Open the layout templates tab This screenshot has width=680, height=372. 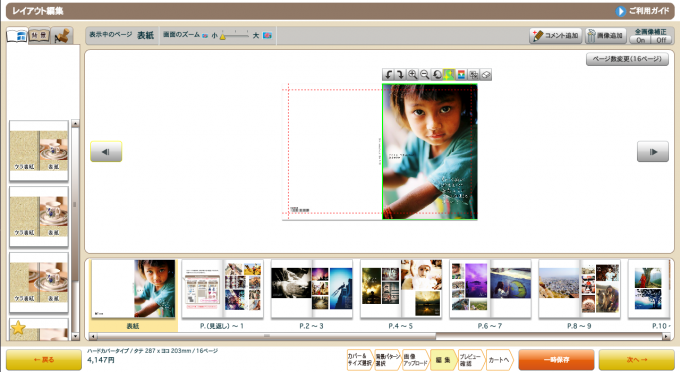pyautogui.click(x=17, y=36)
